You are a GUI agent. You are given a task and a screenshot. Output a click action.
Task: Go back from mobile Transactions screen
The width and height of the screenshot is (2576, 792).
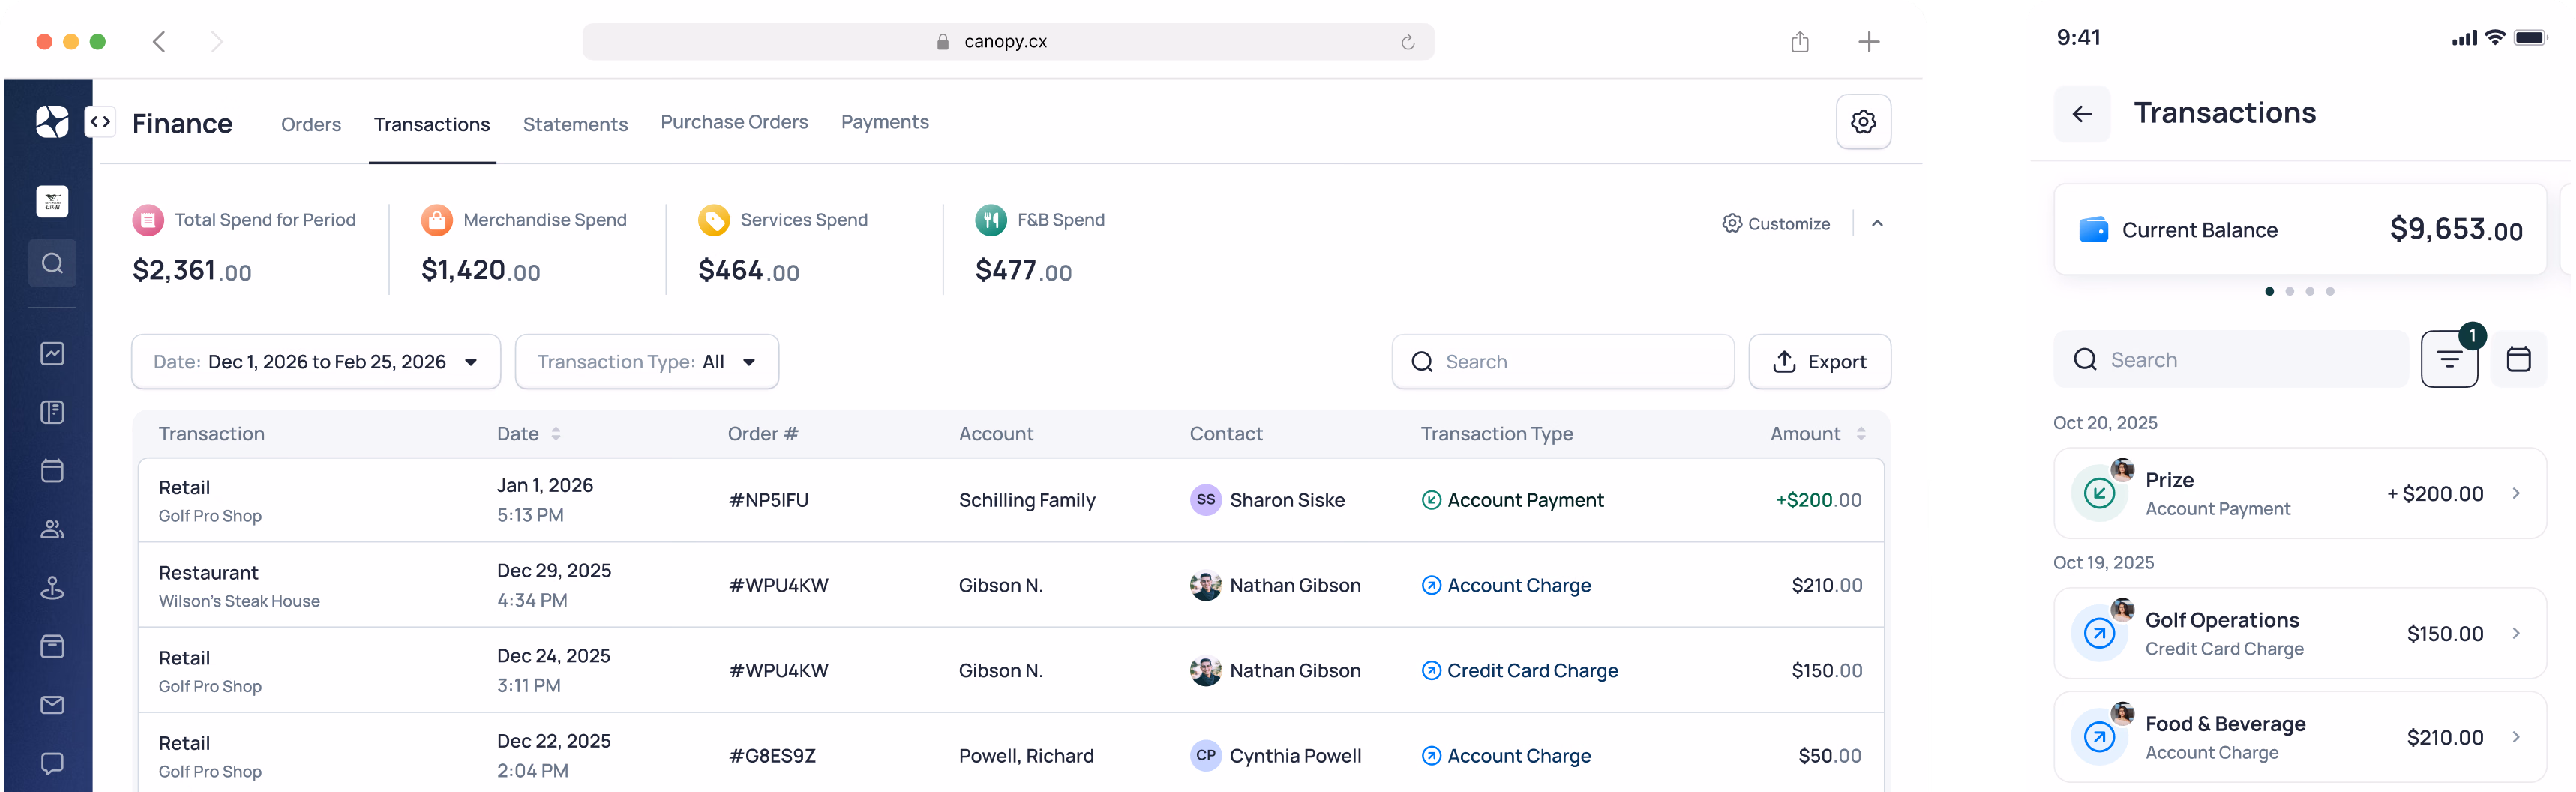[x=2082, y=114]
